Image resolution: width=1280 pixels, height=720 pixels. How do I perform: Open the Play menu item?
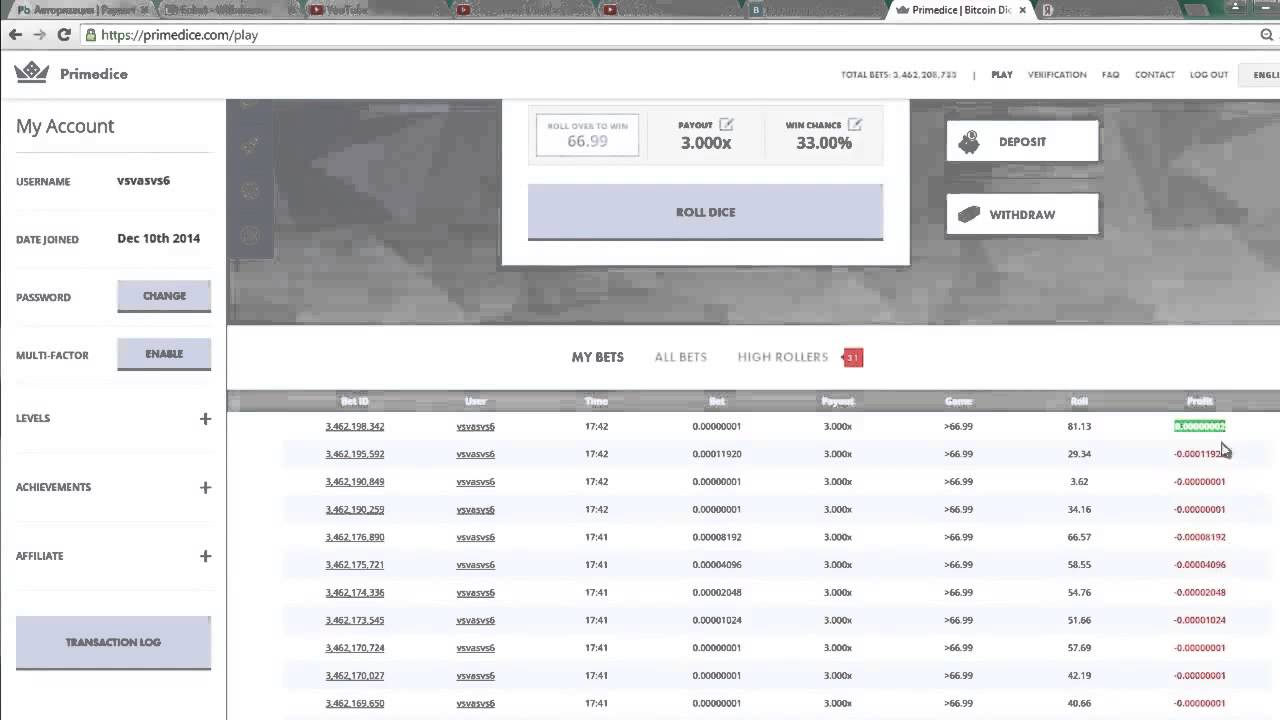[1002, 75]
